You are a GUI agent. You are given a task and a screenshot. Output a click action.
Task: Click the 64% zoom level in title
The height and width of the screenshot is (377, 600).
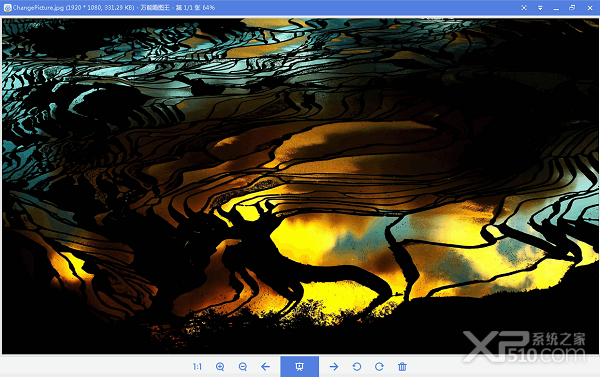(x=209, y=8)
